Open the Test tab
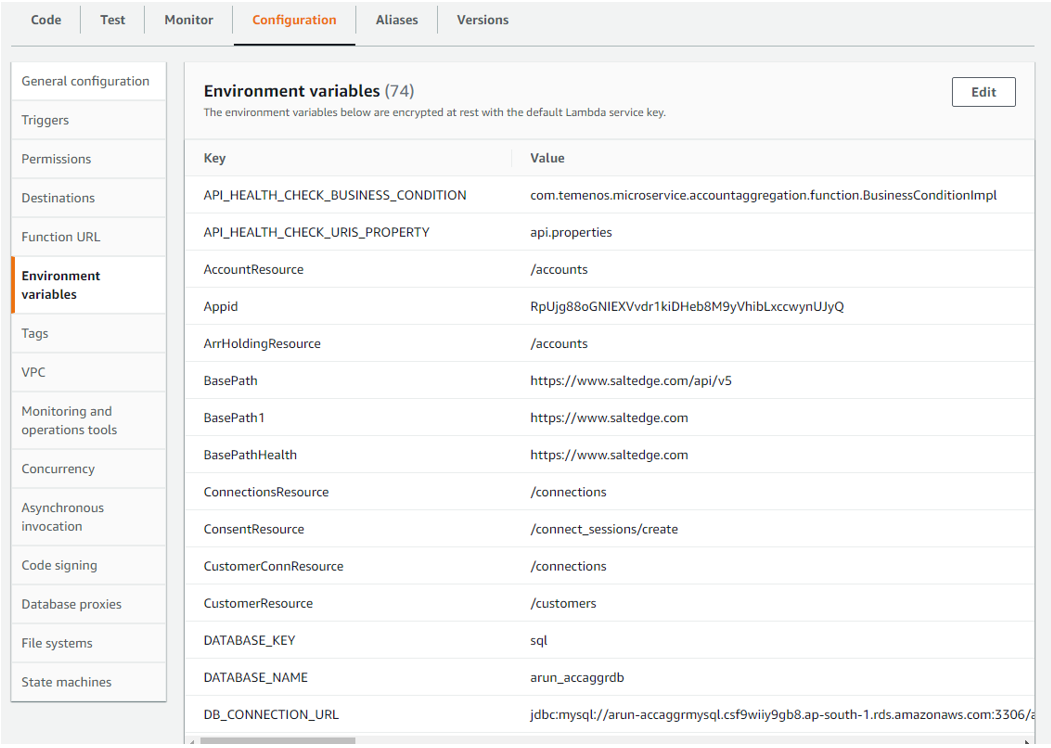 coord(113,20)
